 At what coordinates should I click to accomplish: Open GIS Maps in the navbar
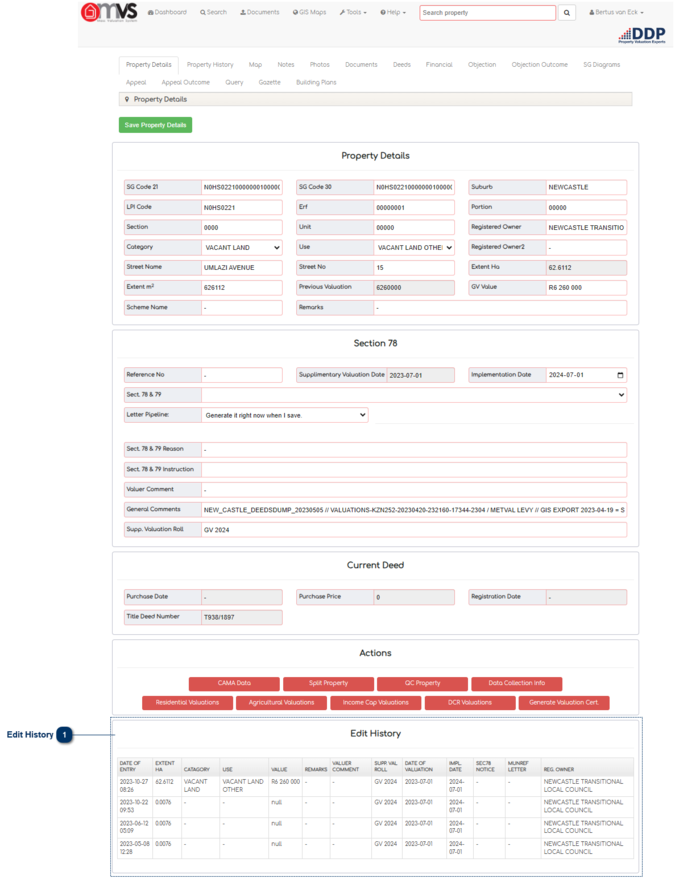coord(309,12)
